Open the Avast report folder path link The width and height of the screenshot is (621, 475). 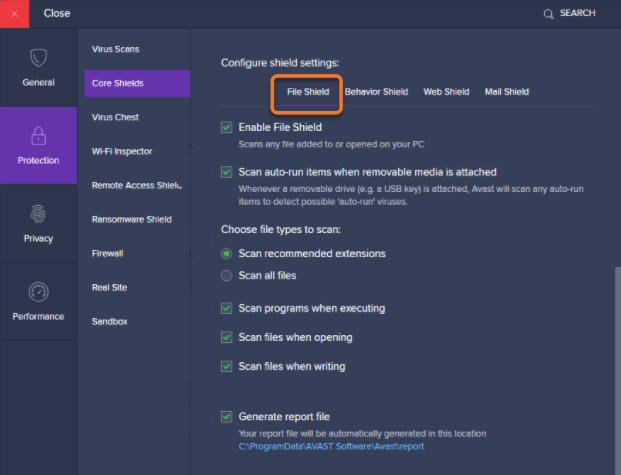[x=331, y=446]
